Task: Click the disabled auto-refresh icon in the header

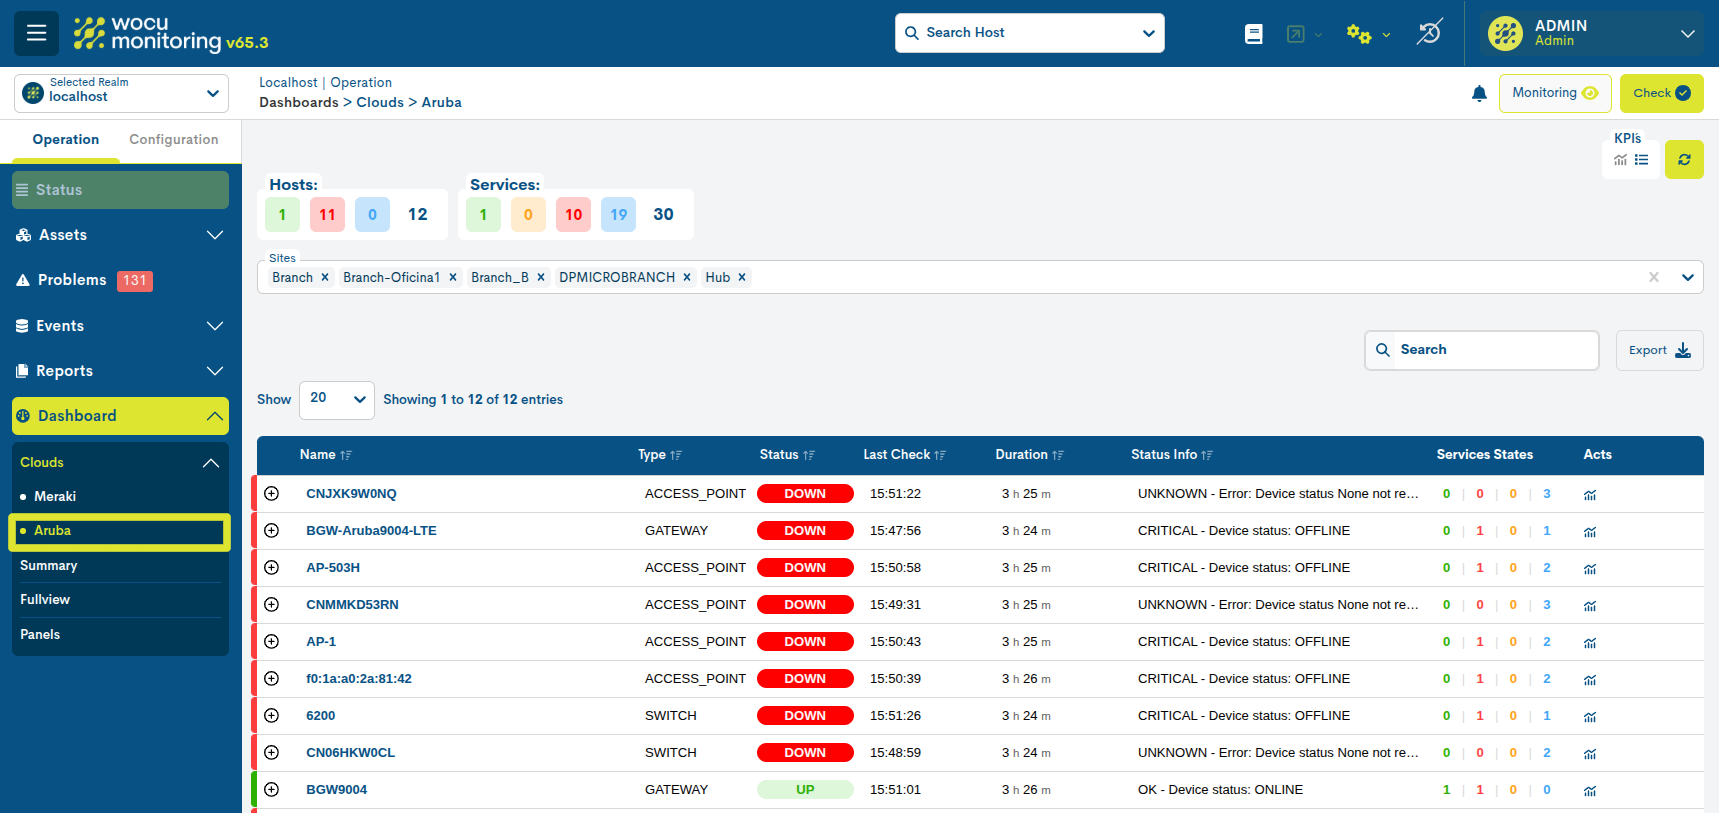Action: point(1429,33)
